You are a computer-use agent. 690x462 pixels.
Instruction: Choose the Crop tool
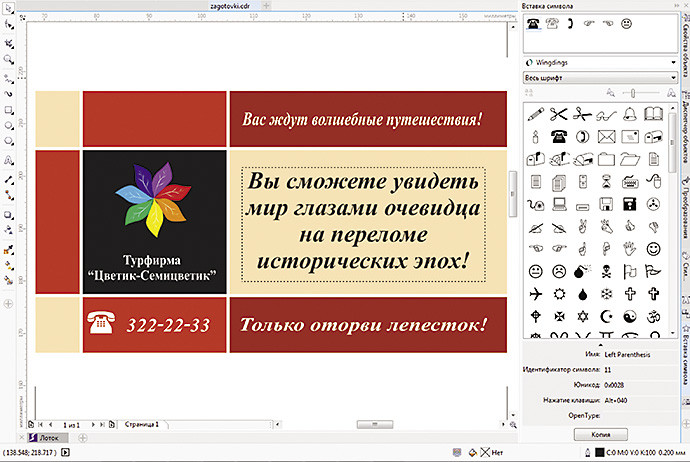point(8,43)
